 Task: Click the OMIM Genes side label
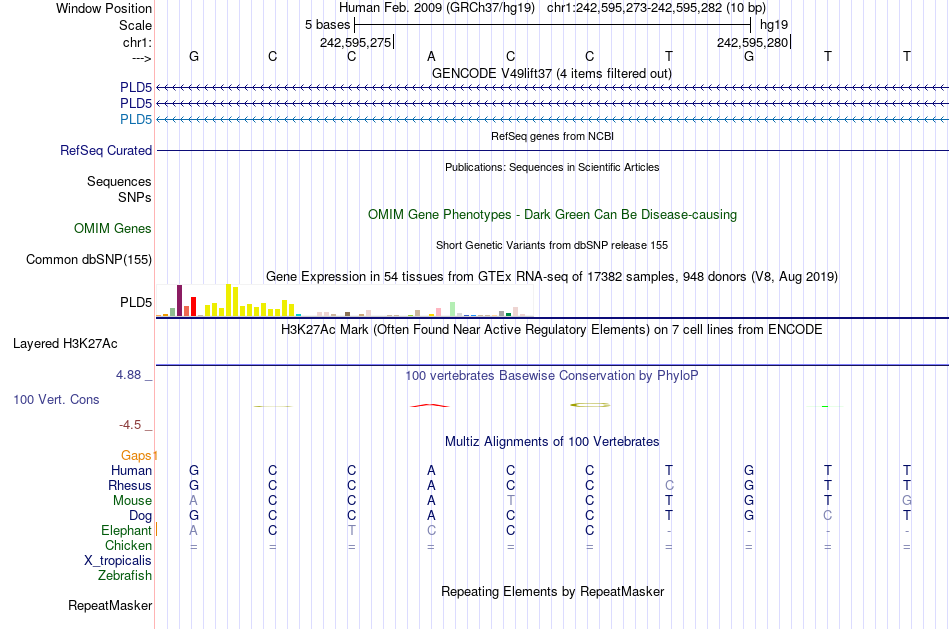pos(113,228)
